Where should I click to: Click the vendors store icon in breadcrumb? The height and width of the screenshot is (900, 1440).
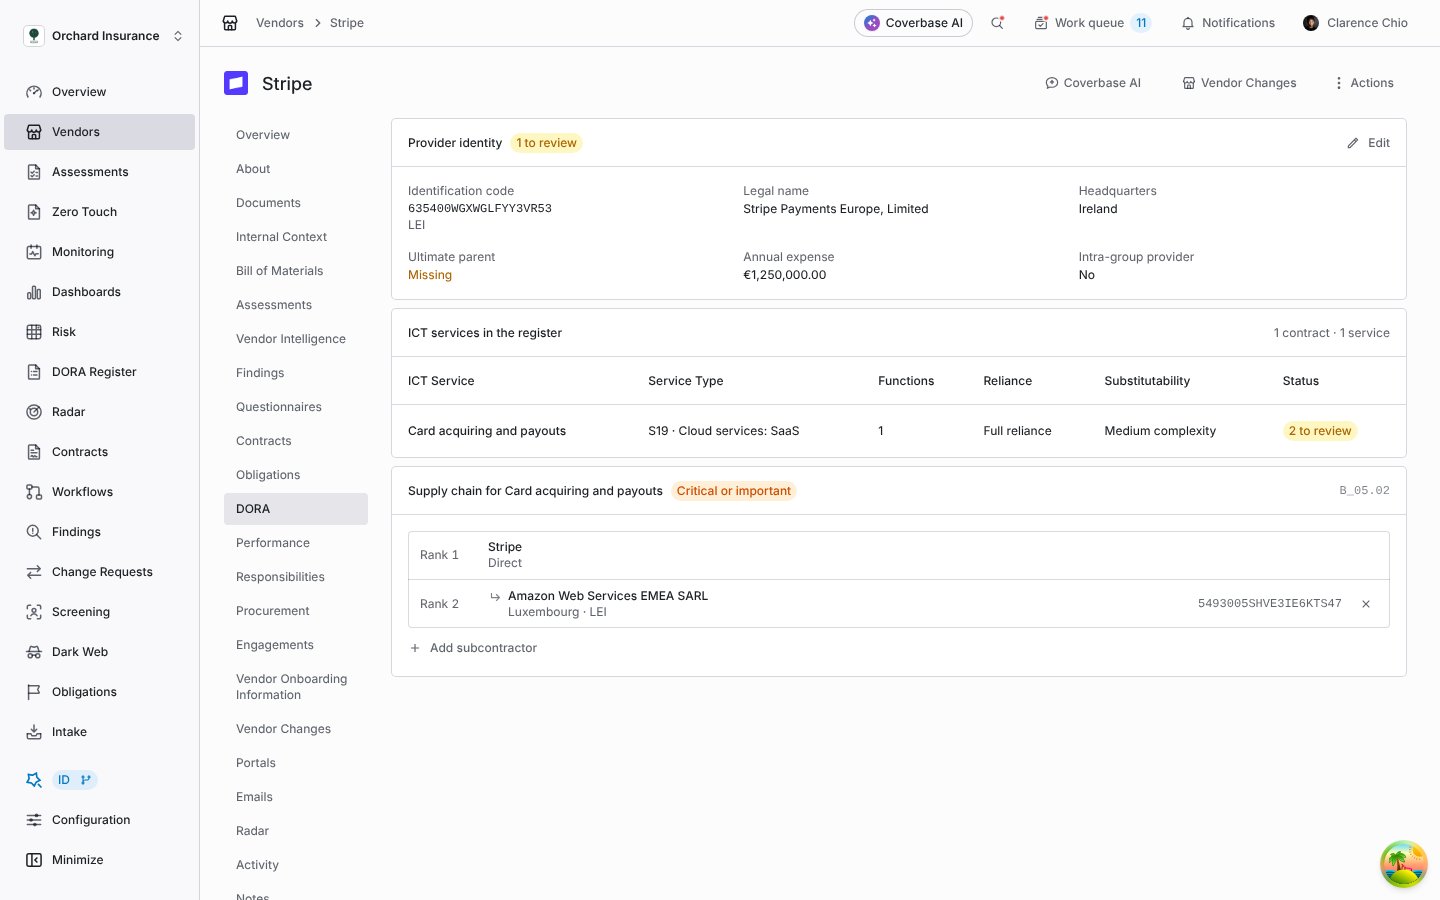pos(230,23)
